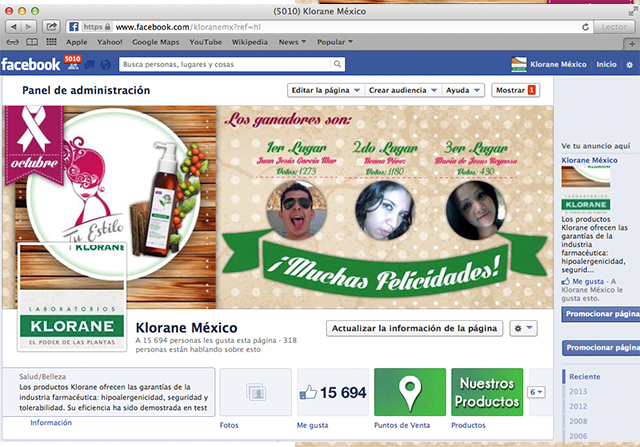640x447 pixels.
Task: Click the upper Promocionar página button
Action: click(x=600, y=314)
